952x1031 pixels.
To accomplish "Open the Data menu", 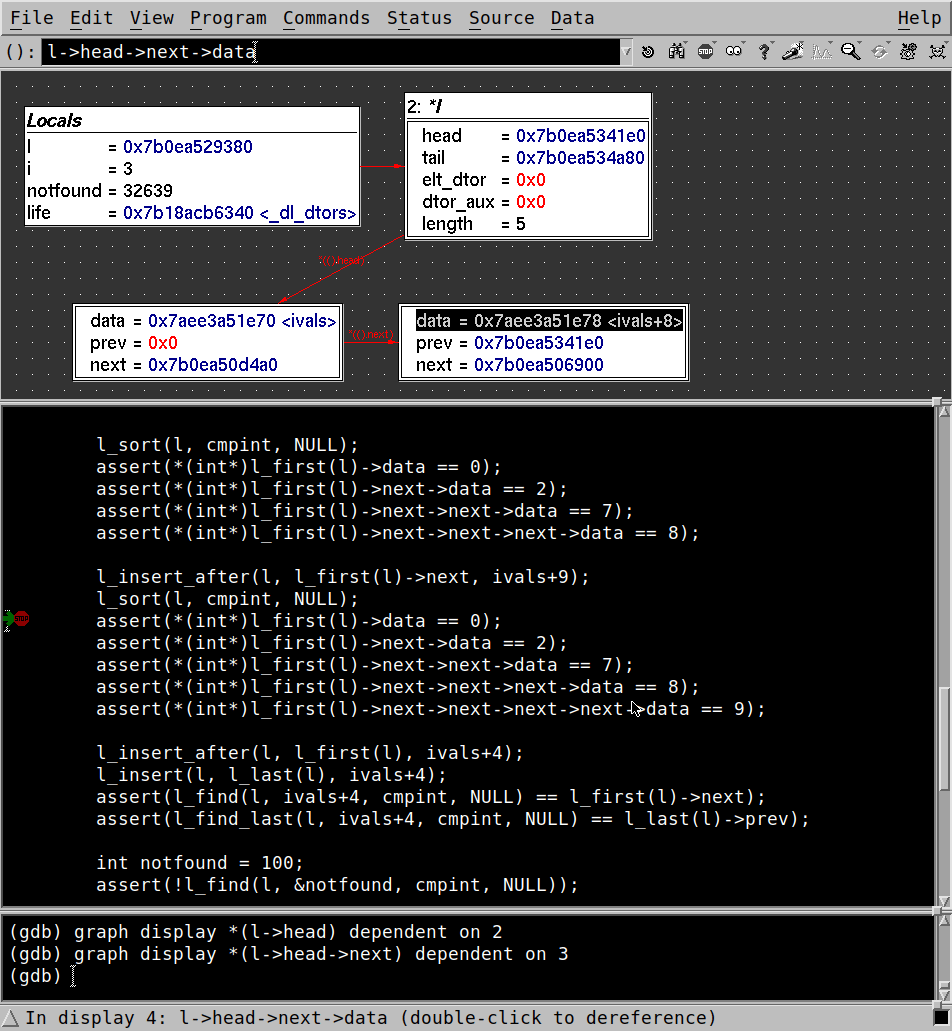I will tap(571, 17).
